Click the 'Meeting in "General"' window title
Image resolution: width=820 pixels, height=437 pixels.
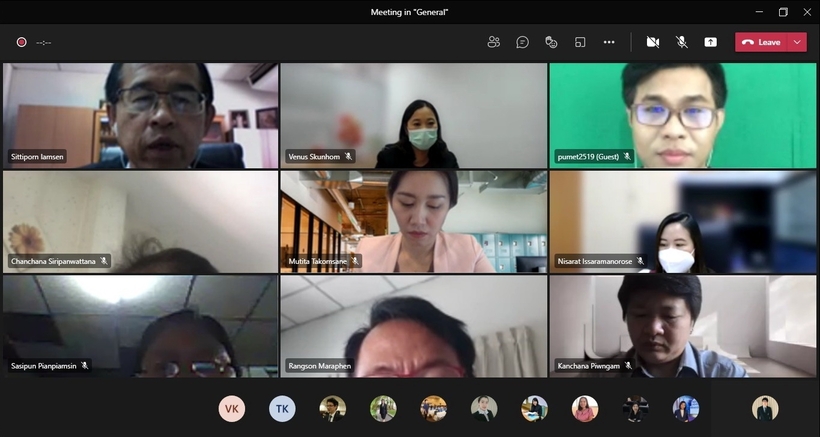409,12
